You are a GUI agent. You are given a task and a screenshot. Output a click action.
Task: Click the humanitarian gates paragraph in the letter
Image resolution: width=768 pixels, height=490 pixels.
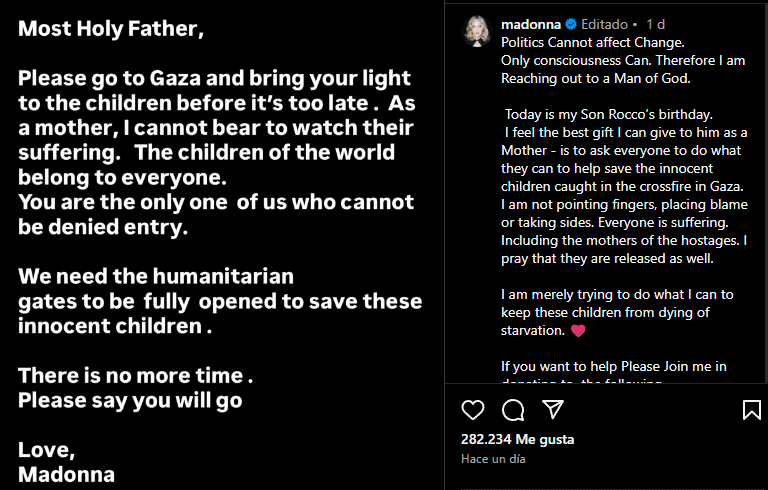coord(220,301)
